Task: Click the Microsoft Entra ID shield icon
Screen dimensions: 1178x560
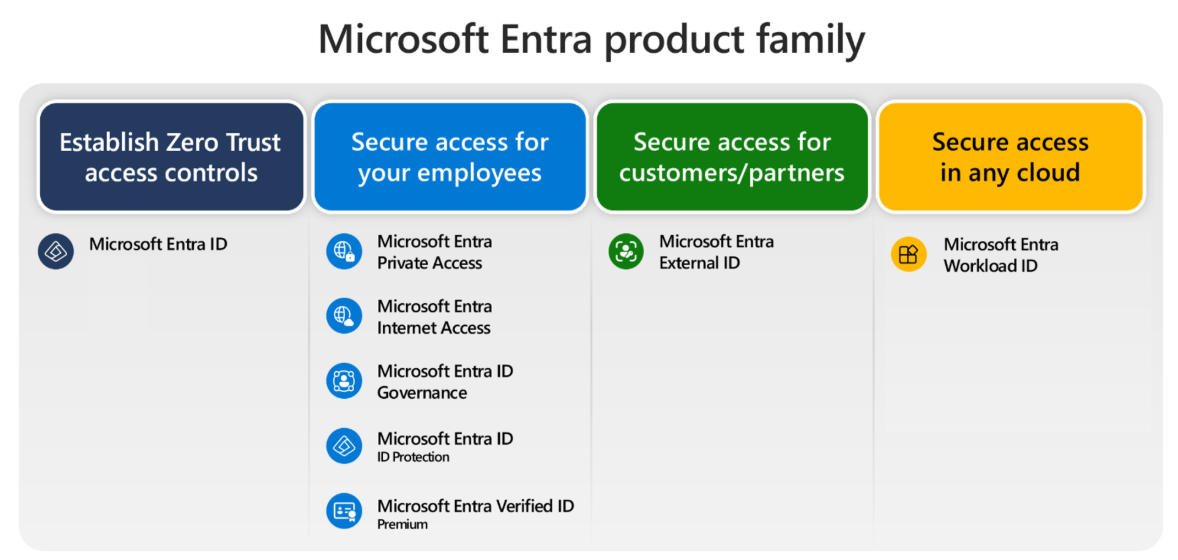Action: tap(56, 252)
